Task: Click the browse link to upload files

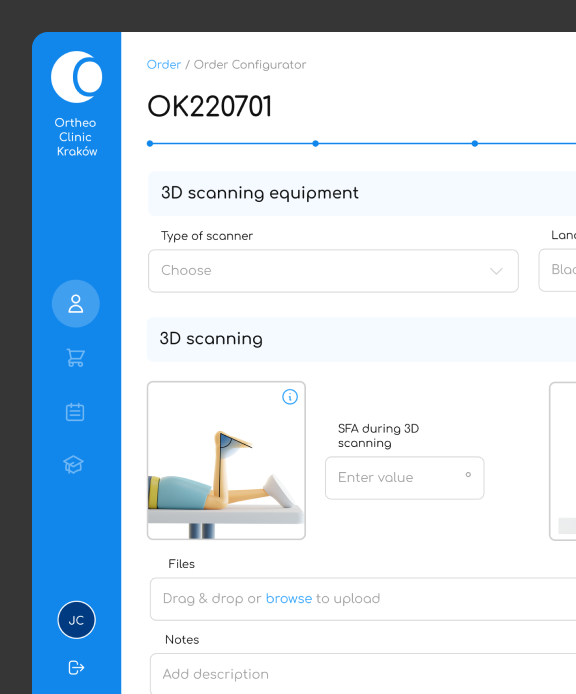Action: [x=289, y=598]
